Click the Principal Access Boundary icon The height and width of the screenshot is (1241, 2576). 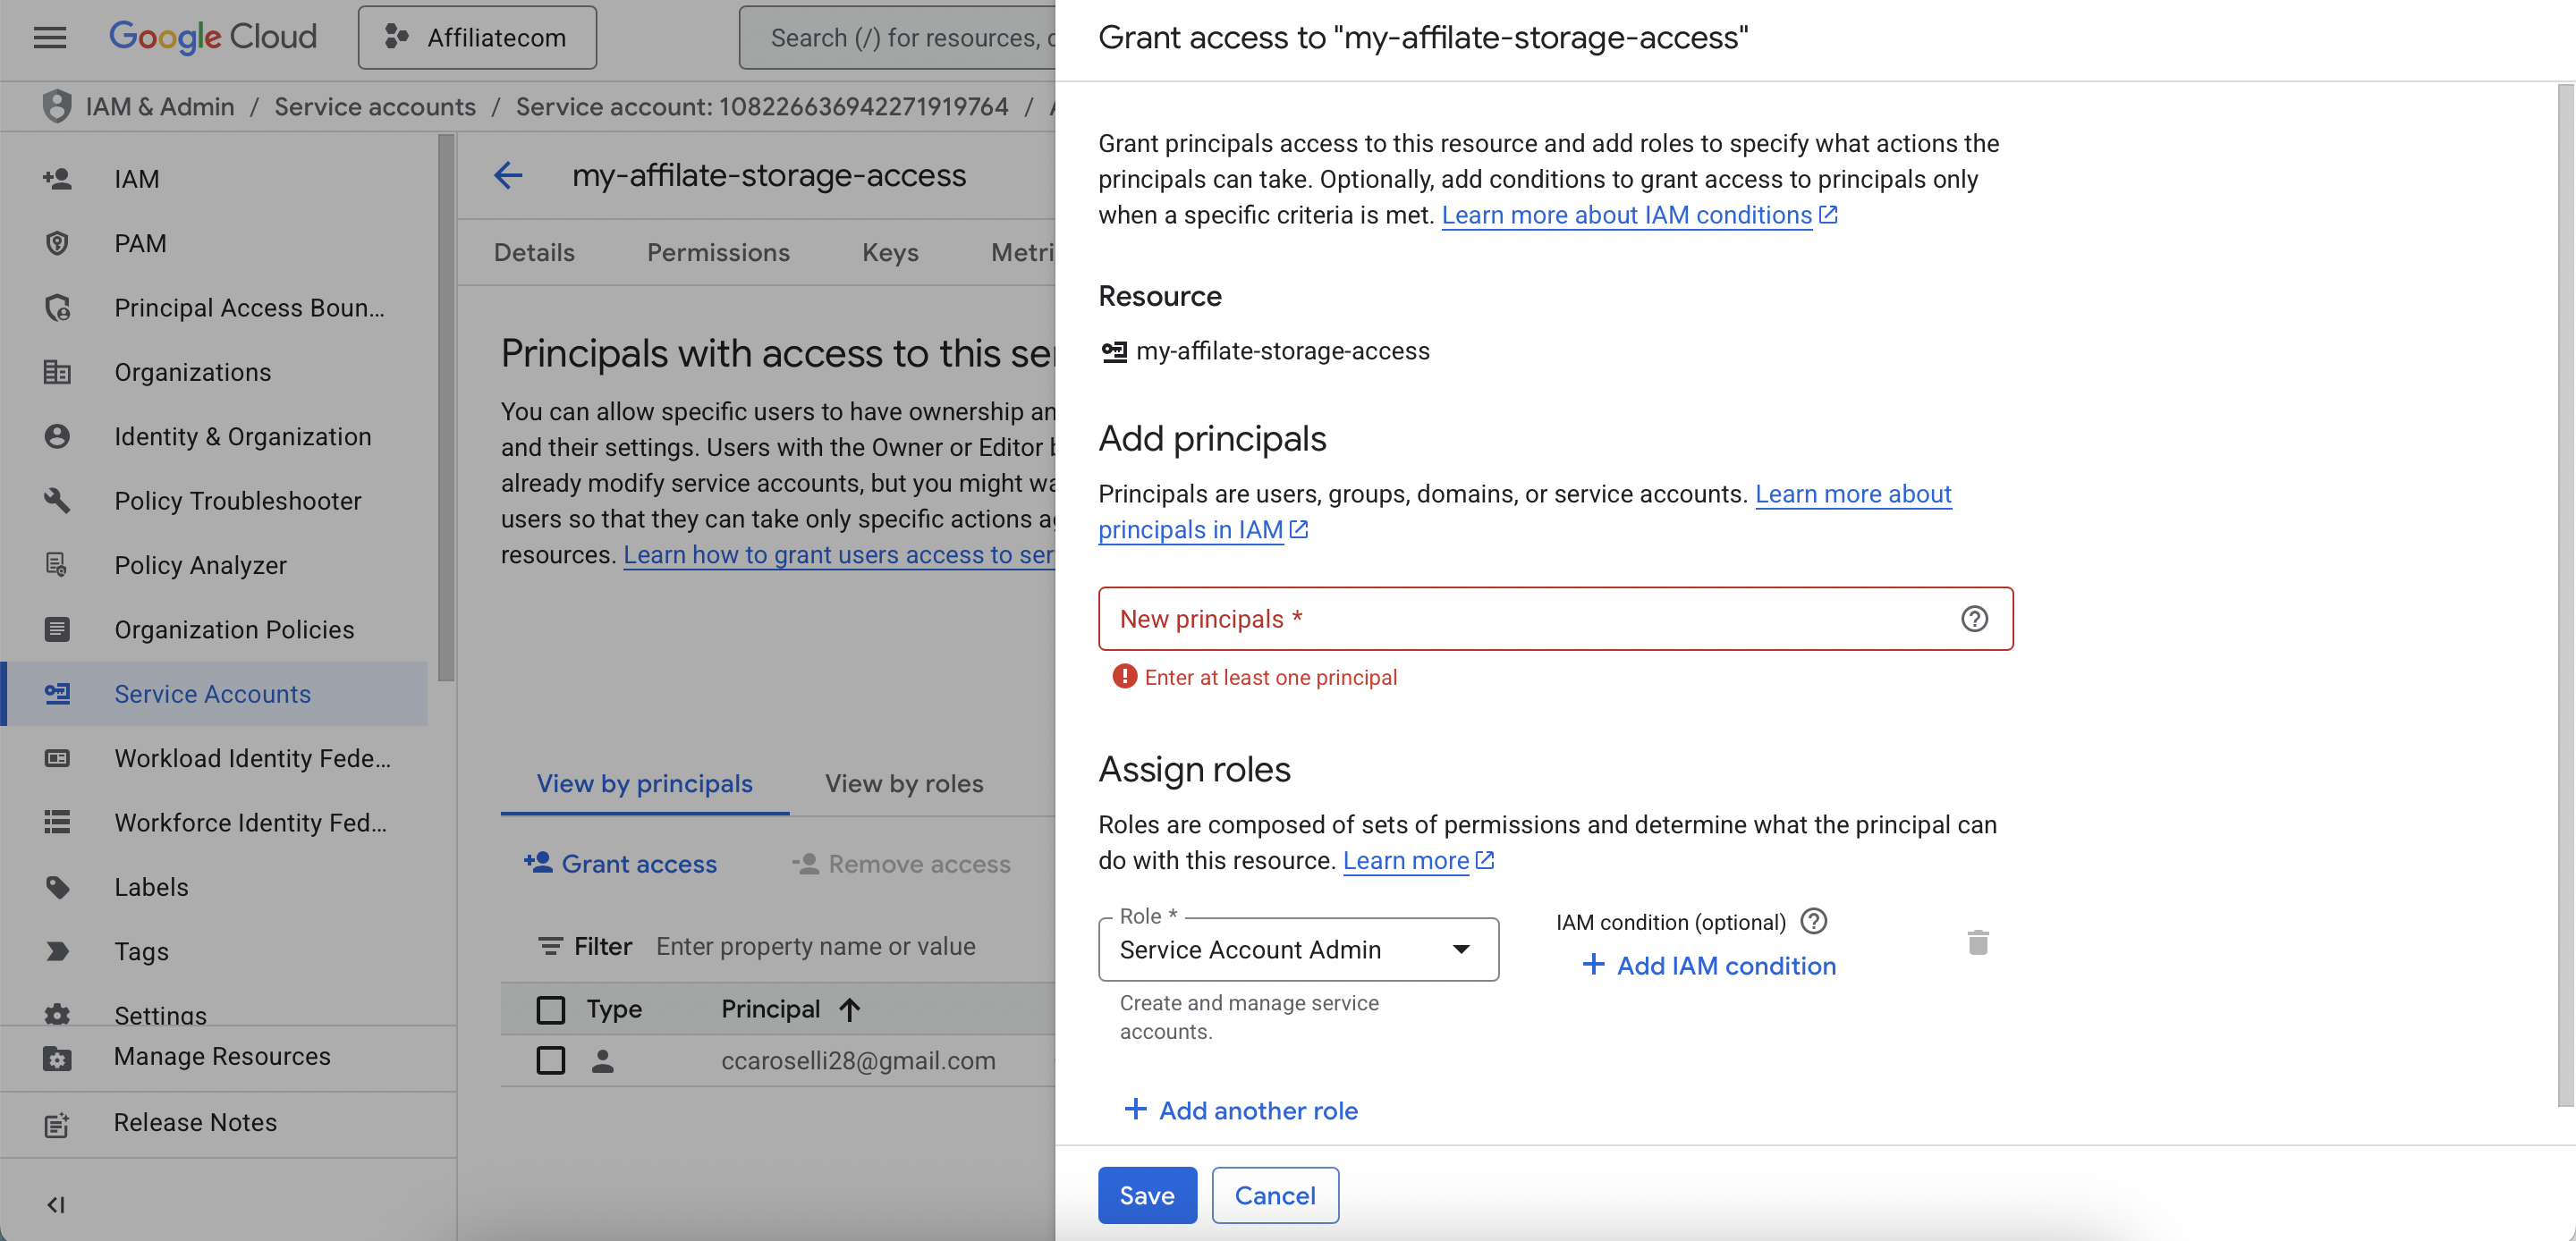pos(57,307)
